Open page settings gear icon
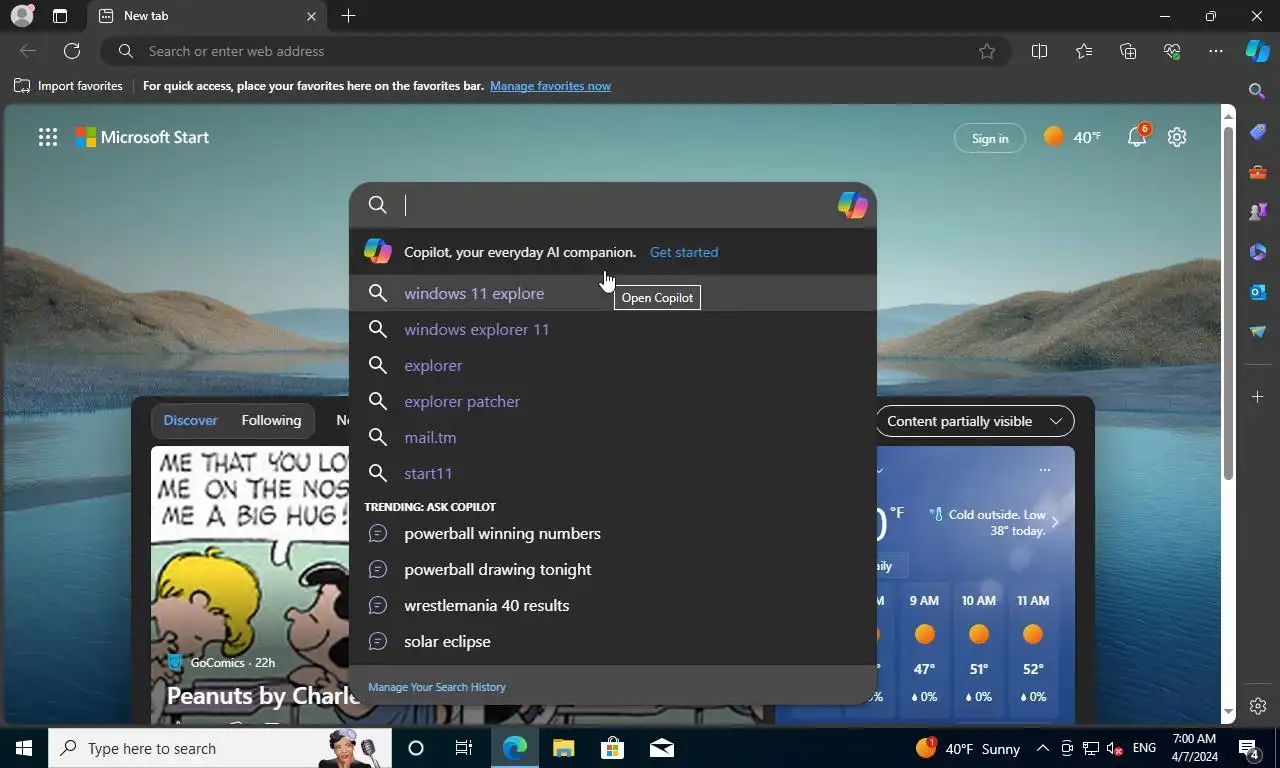Viewport: 1280px width, 768px height. coord(1177,137)
